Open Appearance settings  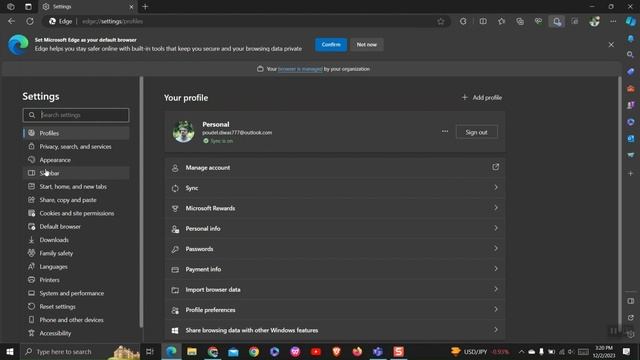(76, 160)
